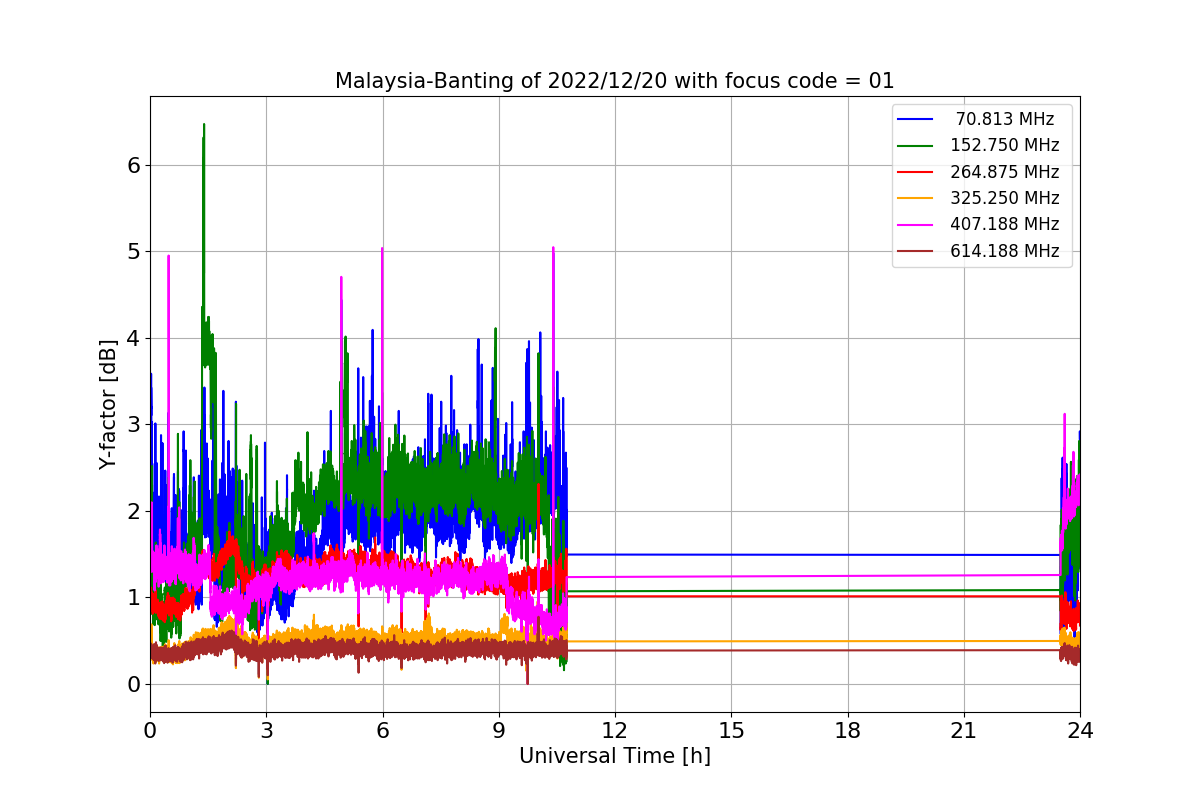Click y-axis tick label '1'
Viewport: 1200px width, 800px height.
133,597
